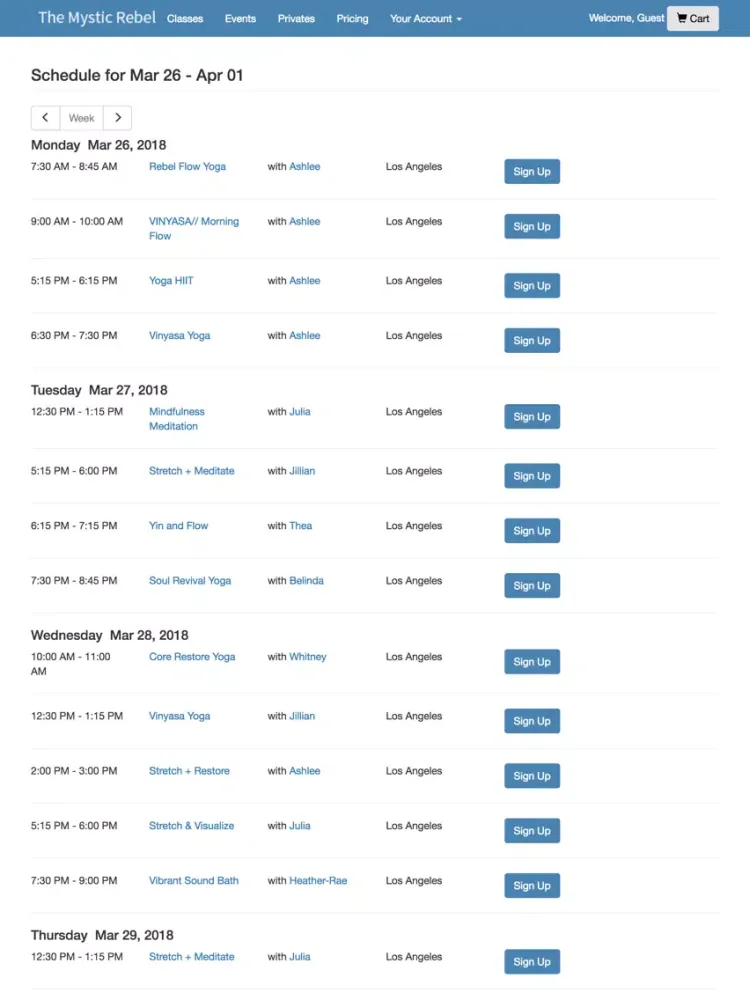Go to the previous week with the left chevron
750x1000 pixels.
45,118
